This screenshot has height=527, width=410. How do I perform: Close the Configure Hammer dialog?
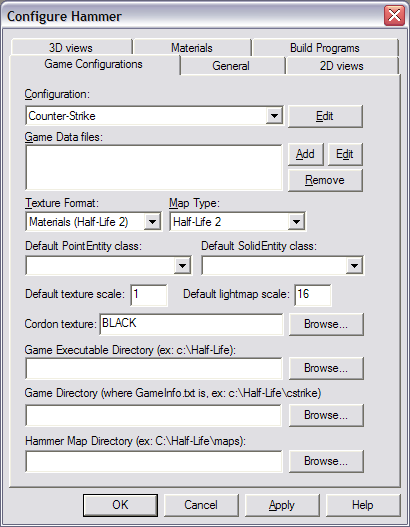pyautogui.click(x=394, y=15)
